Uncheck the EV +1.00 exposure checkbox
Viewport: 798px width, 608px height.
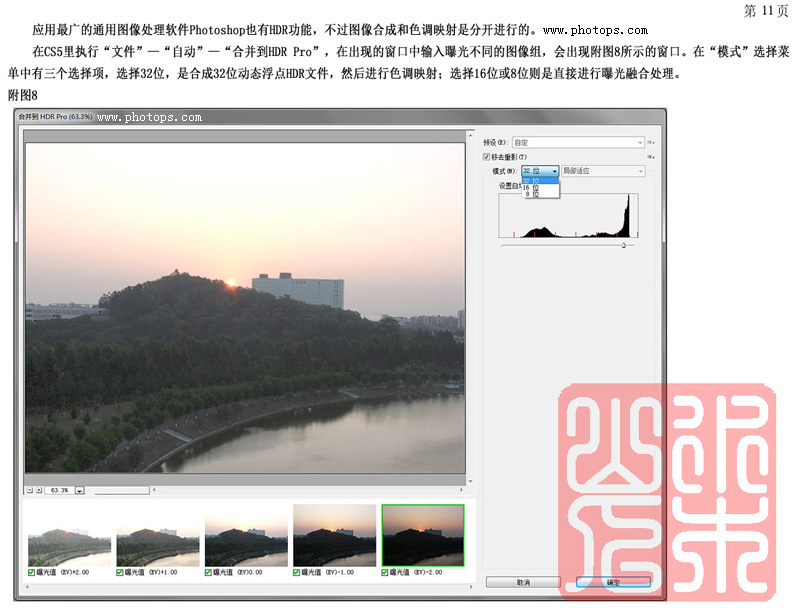(120, 572)
